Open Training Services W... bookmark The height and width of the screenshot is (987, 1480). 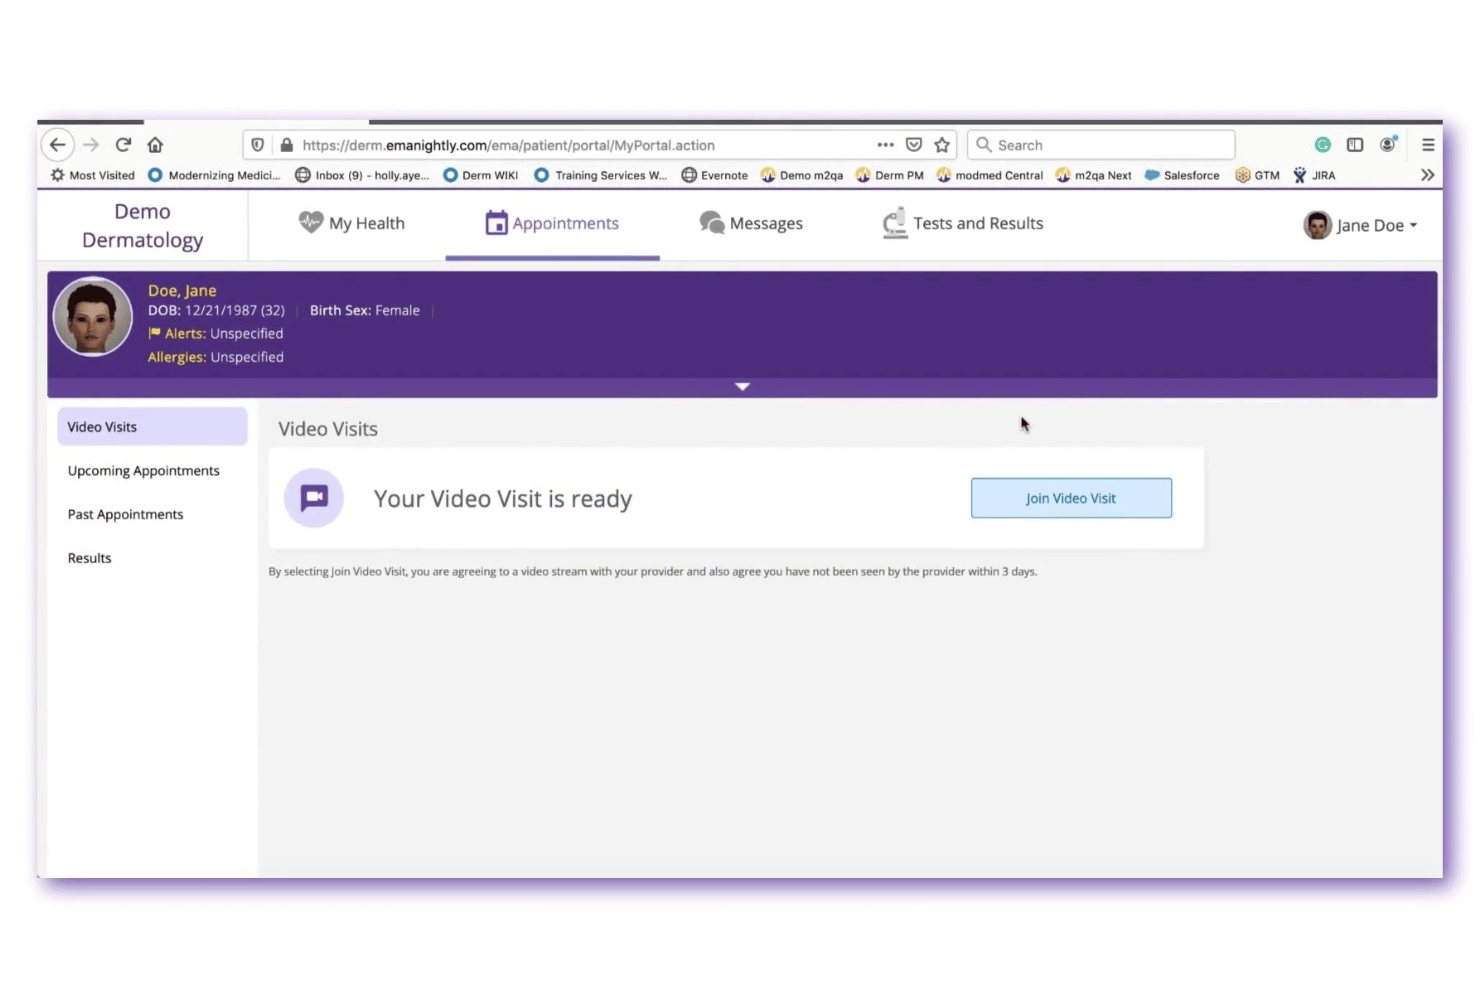(600, 175)
